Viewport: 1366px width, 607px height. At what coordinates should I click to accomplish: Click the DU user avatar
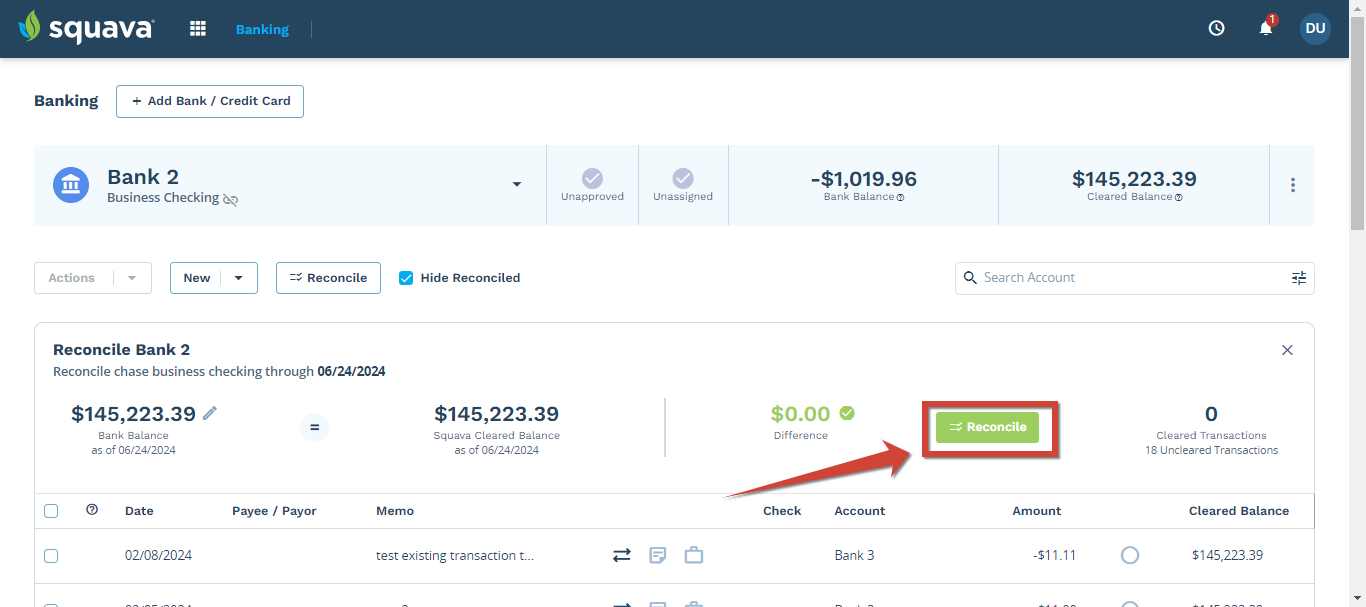(1315, 29)
